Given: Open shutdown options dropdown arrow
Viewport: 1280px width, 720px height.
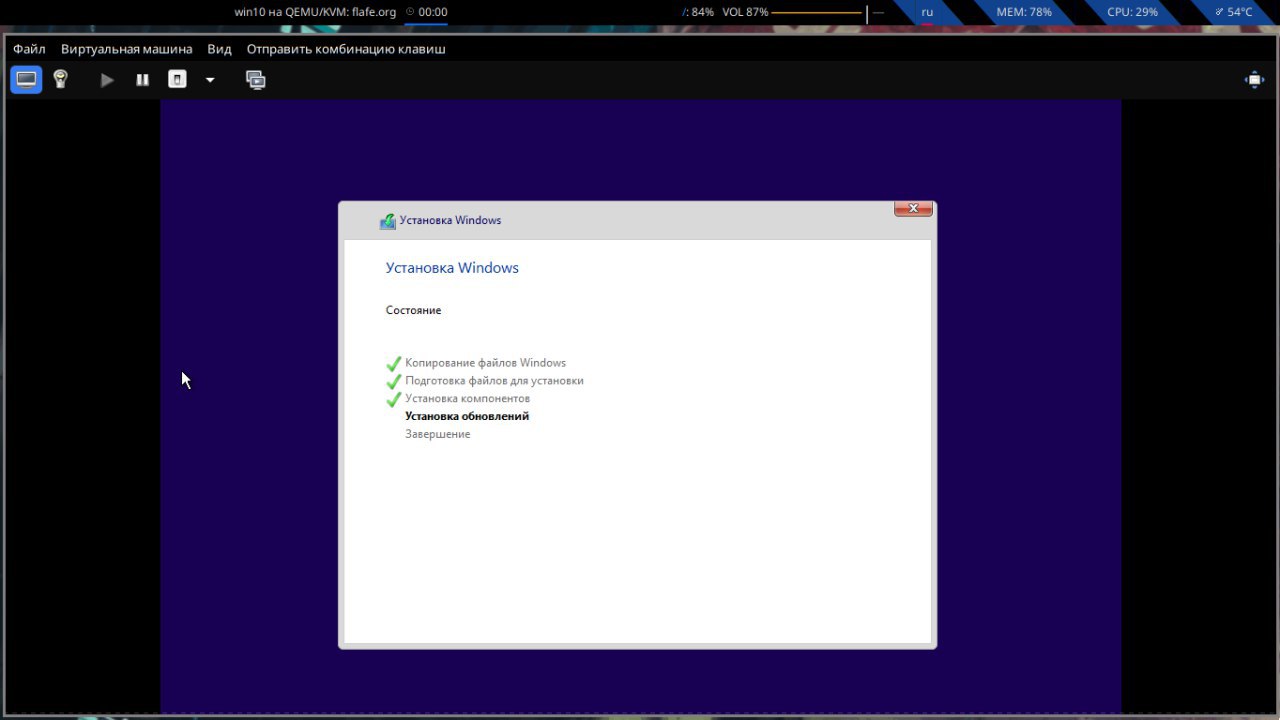Looking at the screenshot, I should tap(210, 80).
